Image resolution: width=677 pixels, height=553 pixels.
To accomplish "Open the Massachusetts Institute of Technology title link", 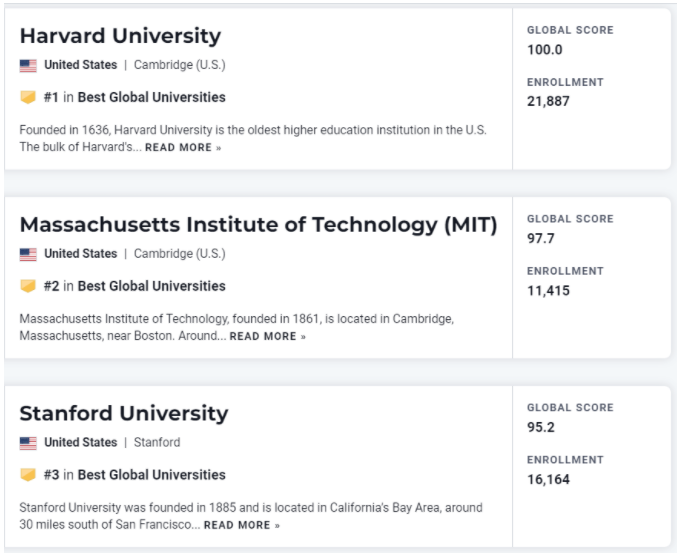I will click(258, 225).
